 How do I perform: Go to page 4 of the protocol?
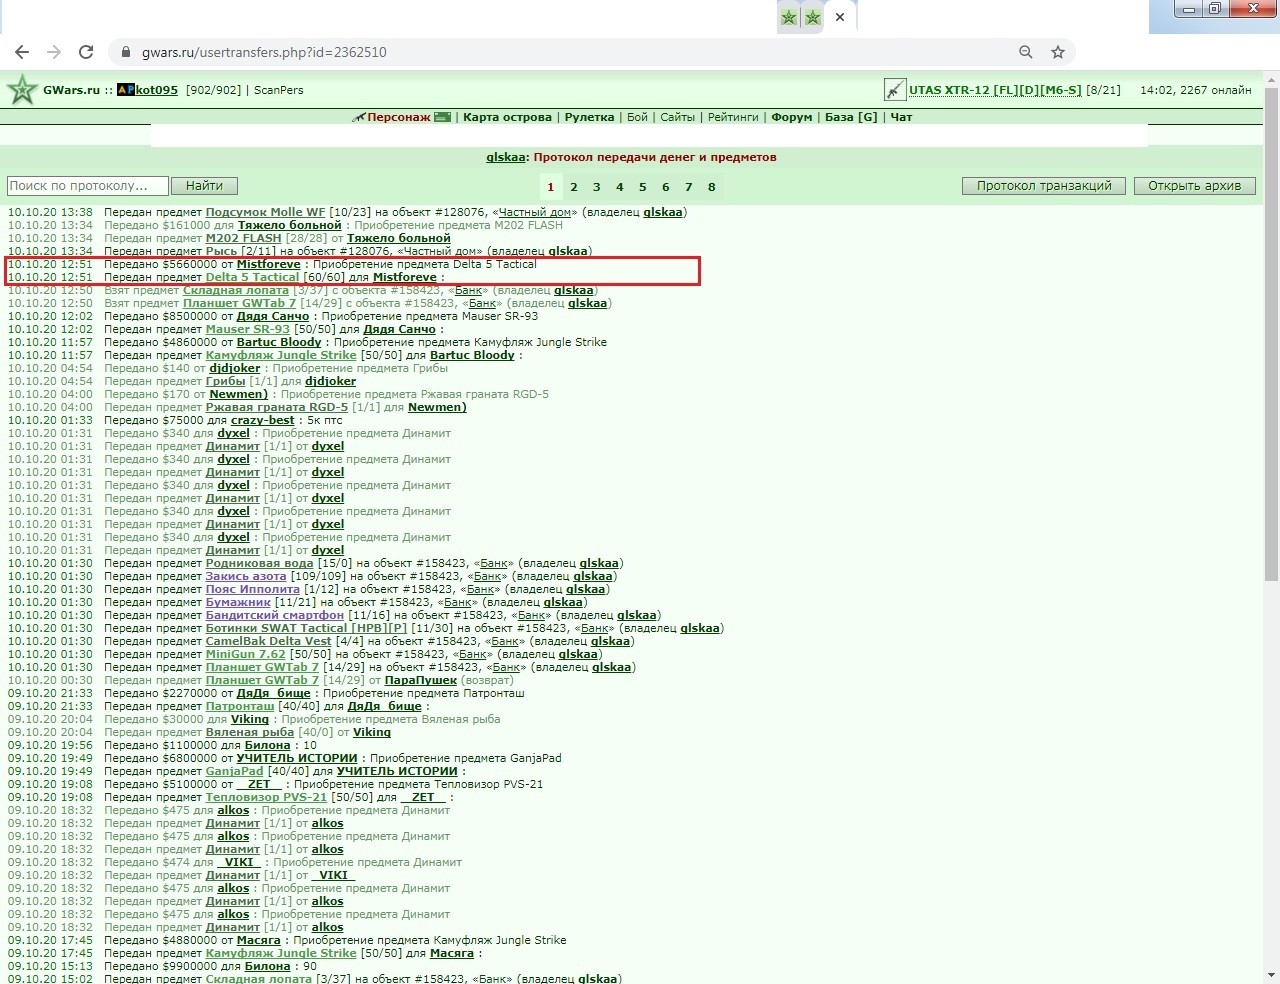tap(619, 187)
